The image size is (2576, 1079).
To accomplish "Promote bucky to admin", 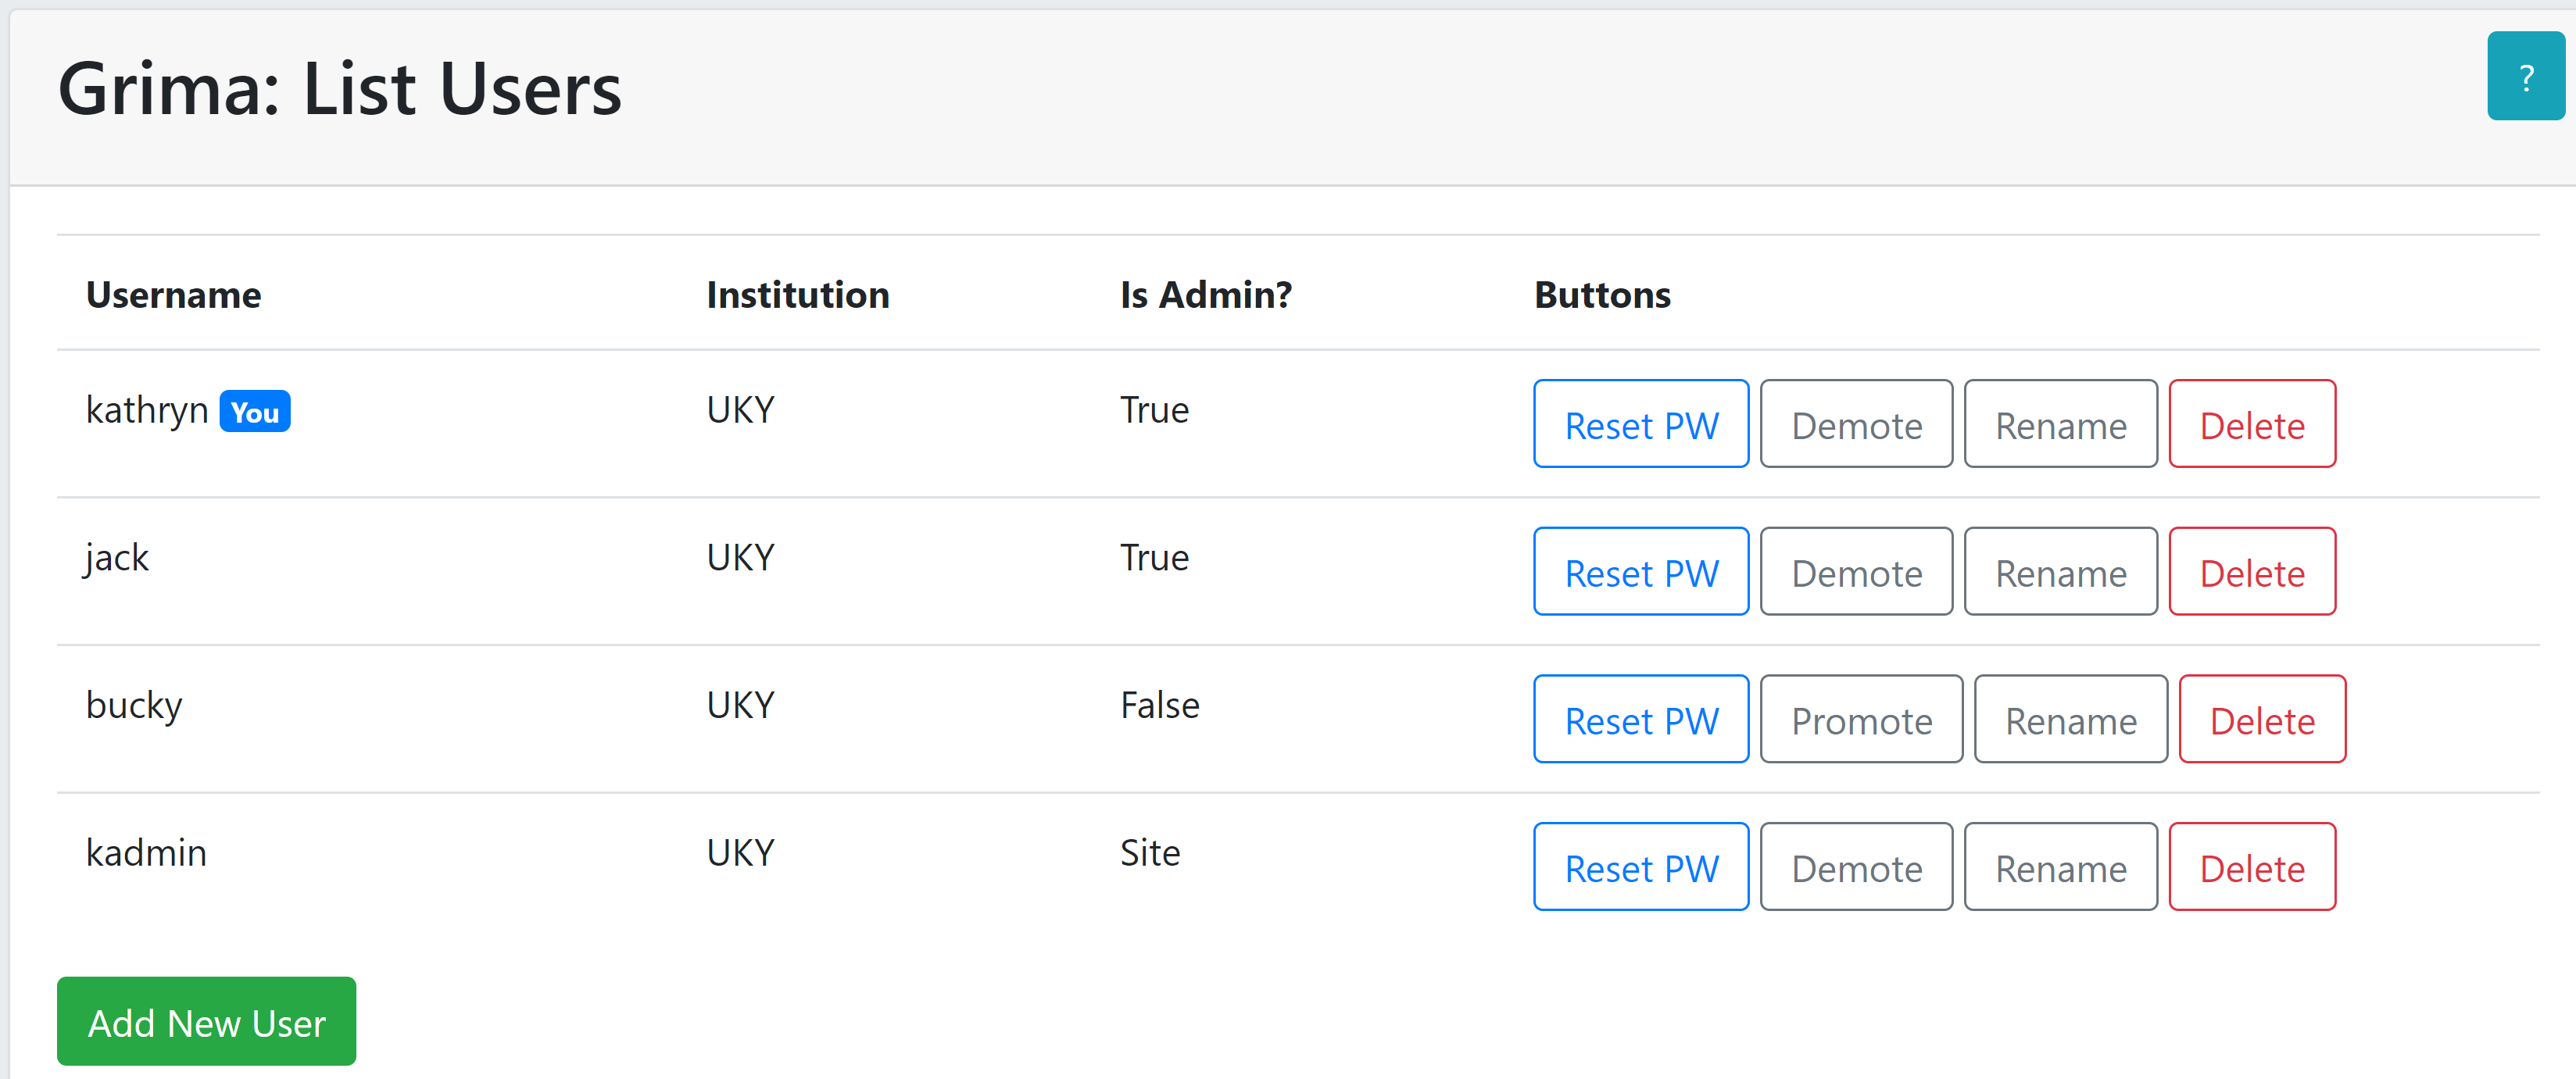I will (1861, 719).
